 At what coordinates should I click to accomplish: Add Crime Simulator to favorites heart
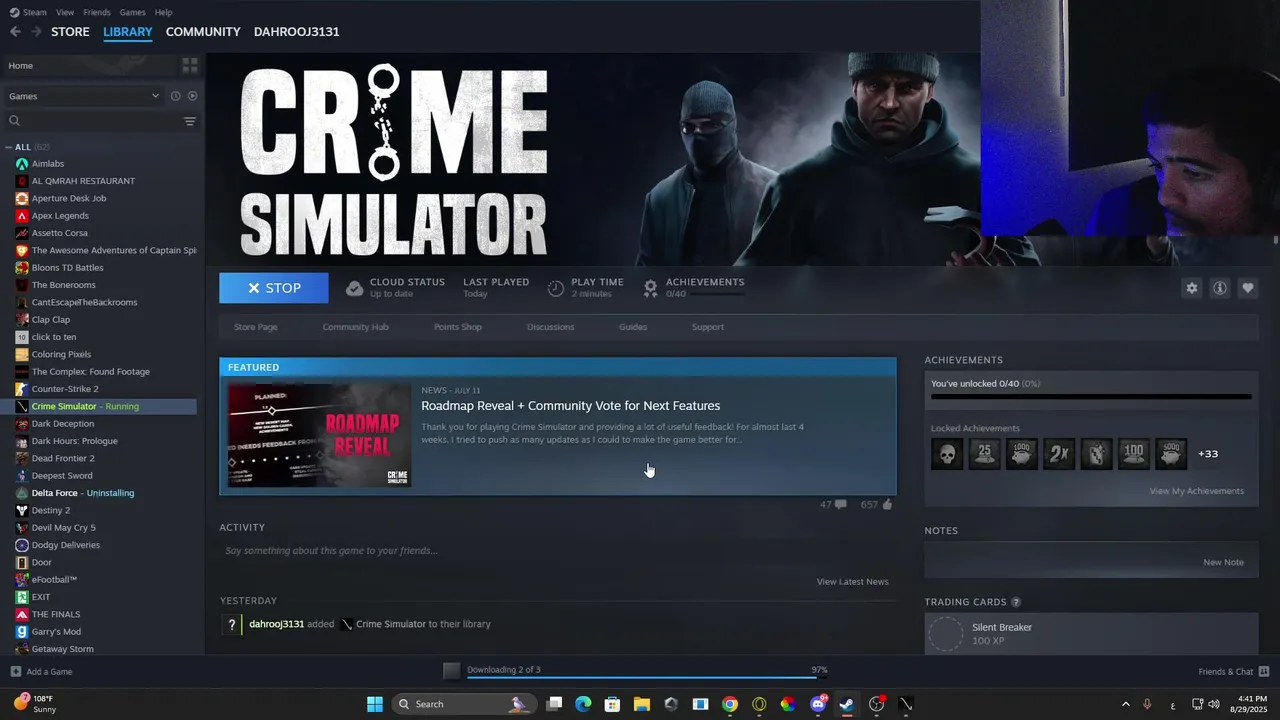(1247, 288)
